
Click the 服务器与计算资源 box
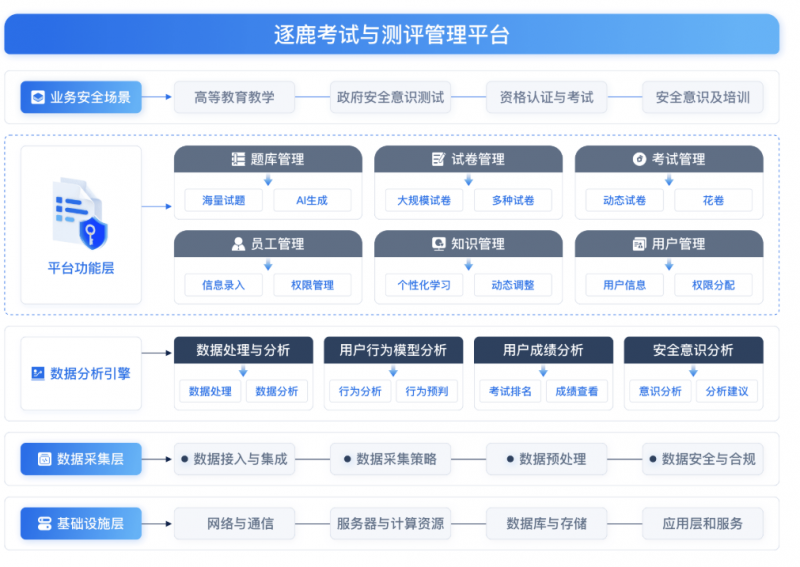coord(390,523)
